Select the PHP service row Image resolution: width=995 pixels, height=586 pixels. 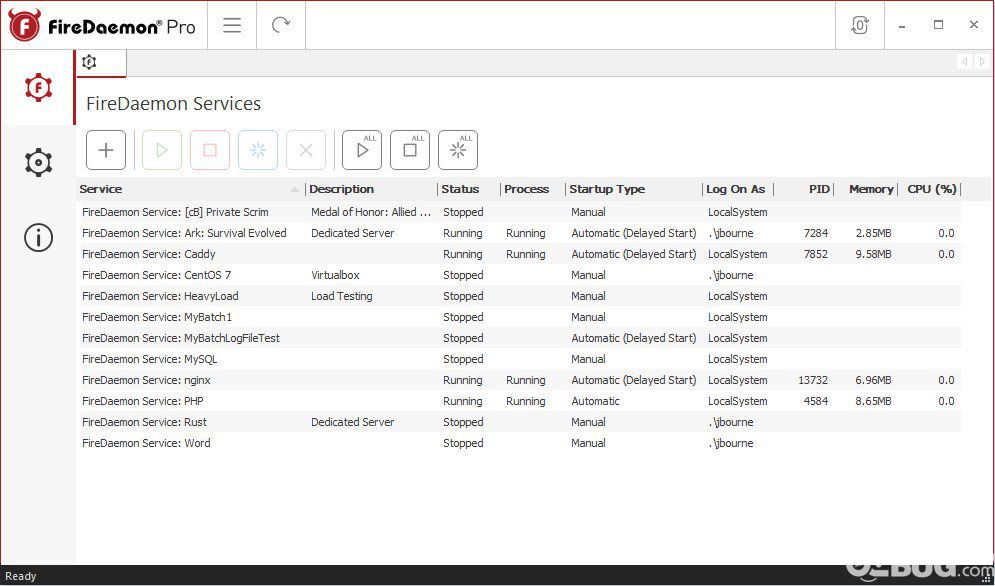pos(518,401)
